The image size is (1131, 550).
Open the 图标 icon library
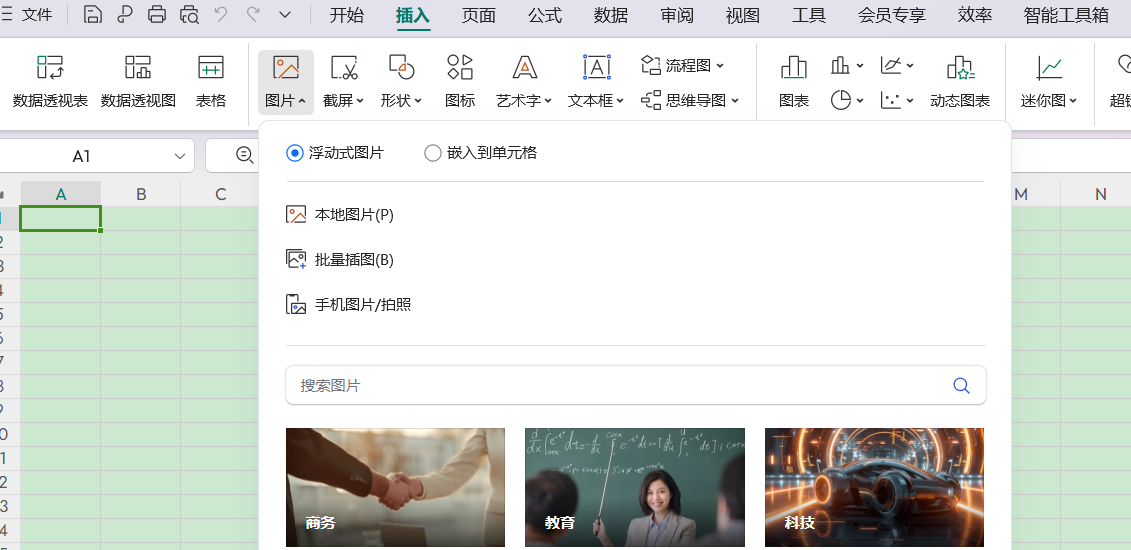click(460, 80)
